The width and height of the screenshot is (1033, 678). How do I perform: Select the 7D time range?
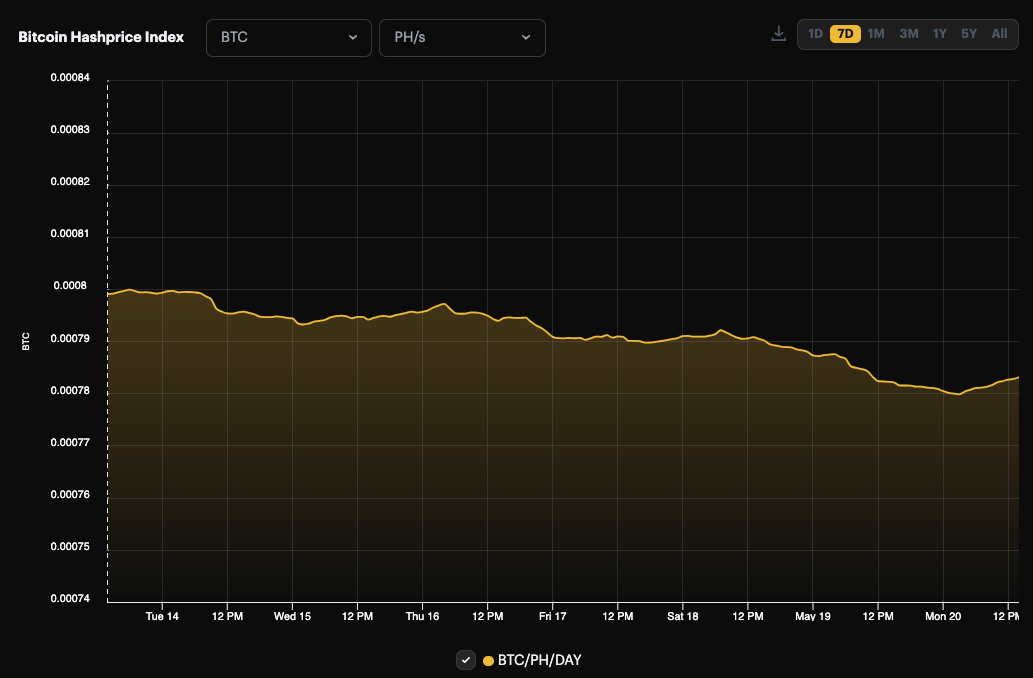pos(845,33)
